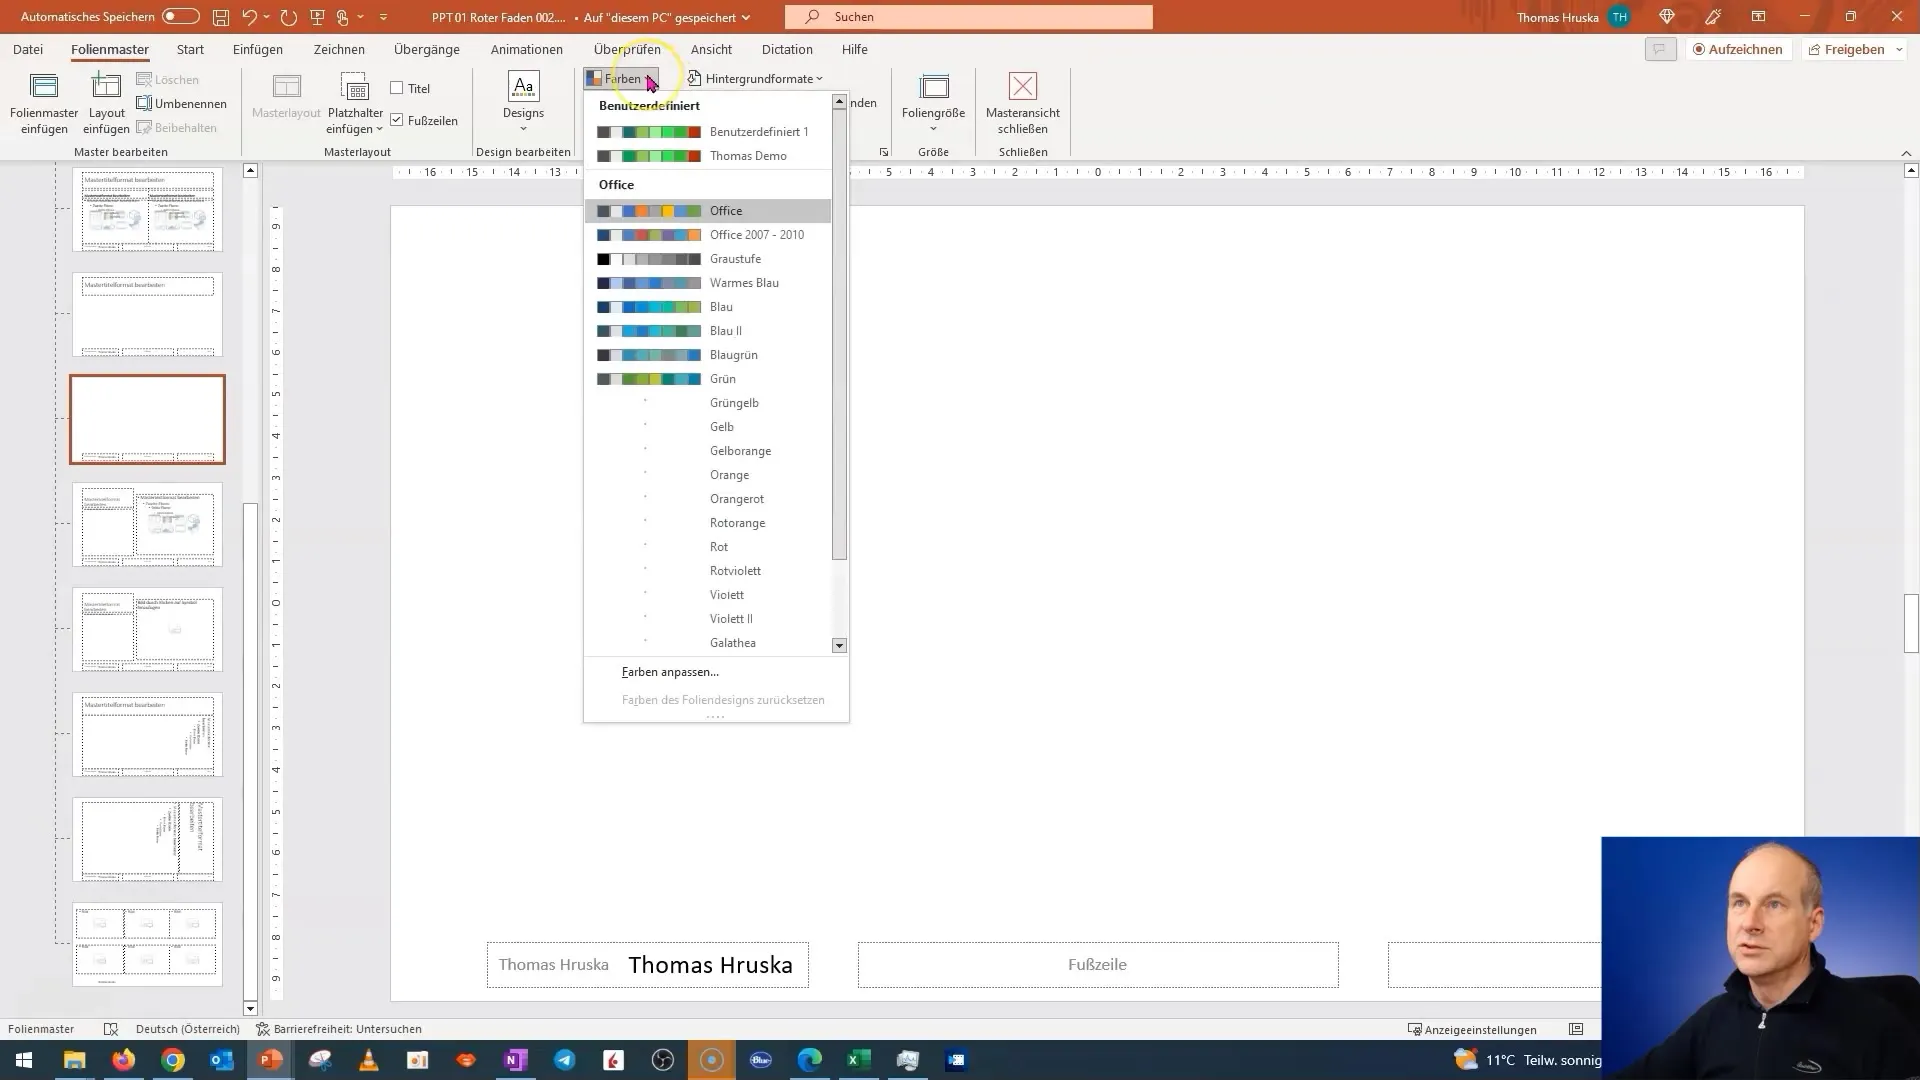Viewport: 1920px width, 1080px height.
Task: Open Telegram from the taskbar
Action: click(x=565, y=1060)
